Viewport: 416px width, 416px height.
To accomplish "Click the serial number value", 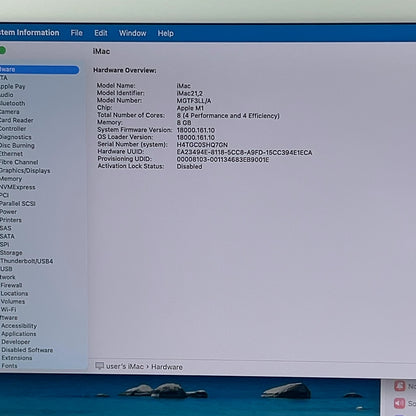I will pos(202,145).
